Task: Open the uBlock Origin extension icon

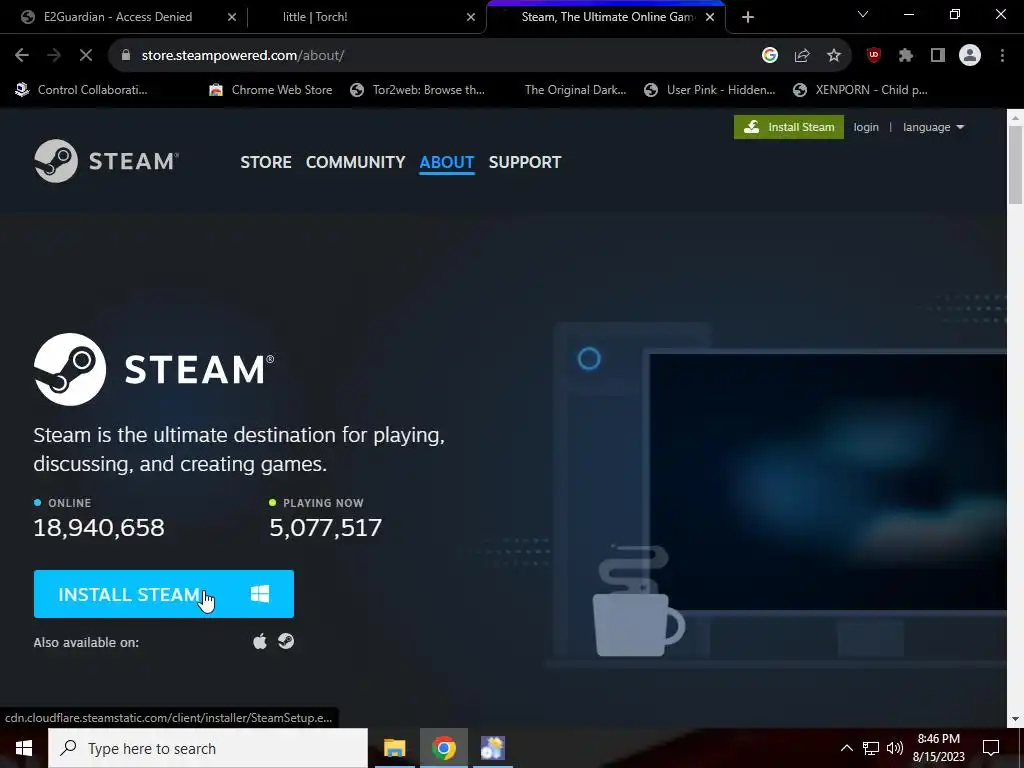Action: pyautogui.click(x=874, y=56)
